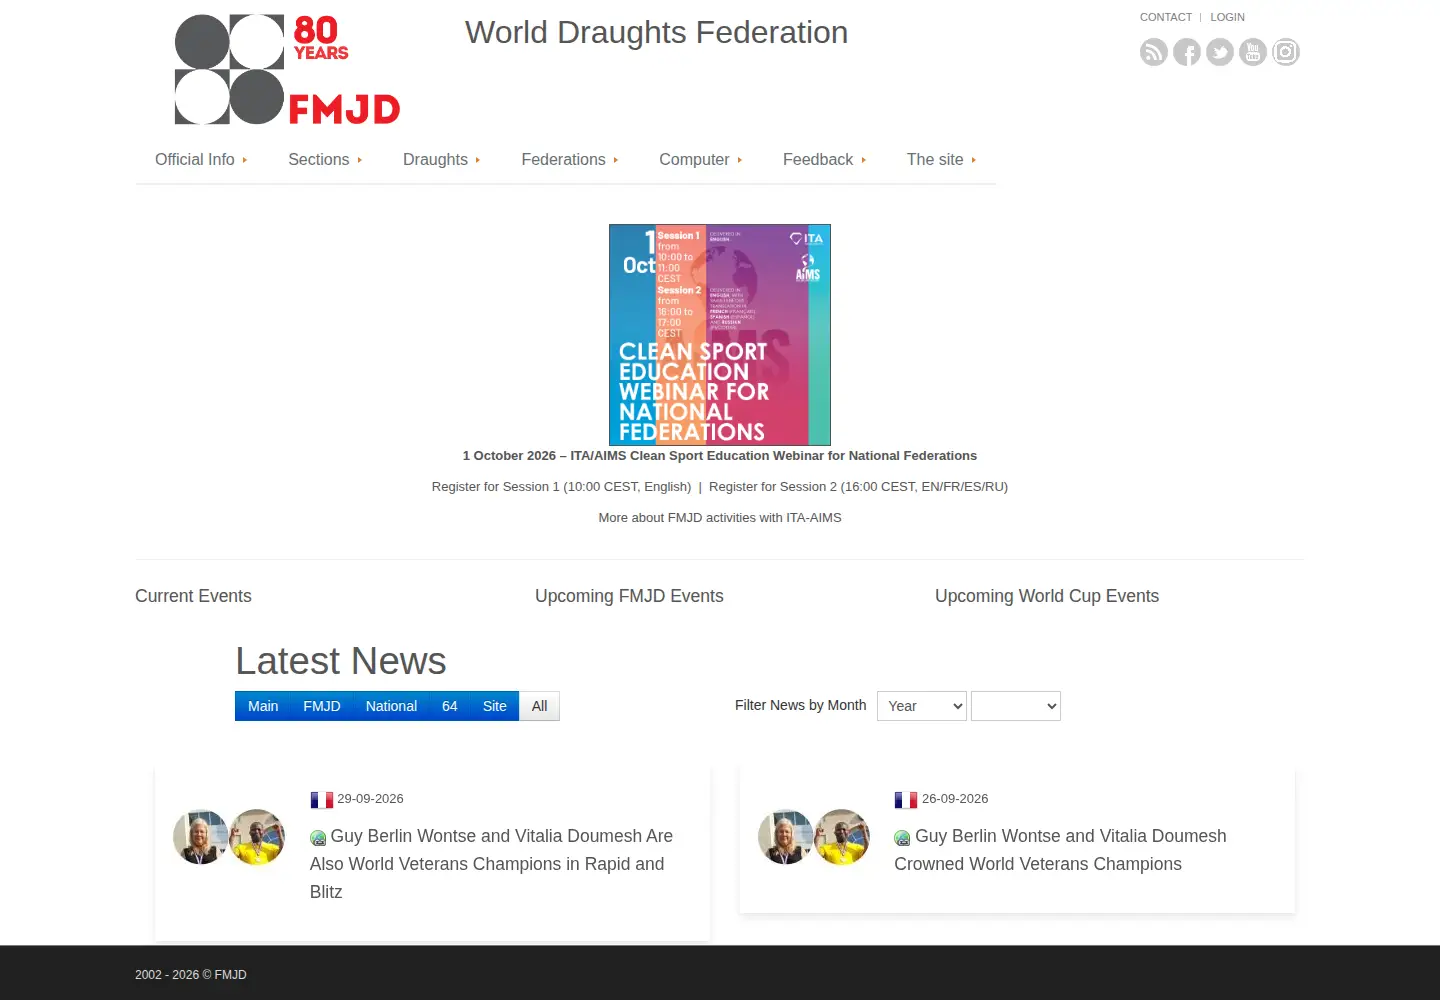
Task: Open the month filter dropdown
Action: pos(1016,706)
